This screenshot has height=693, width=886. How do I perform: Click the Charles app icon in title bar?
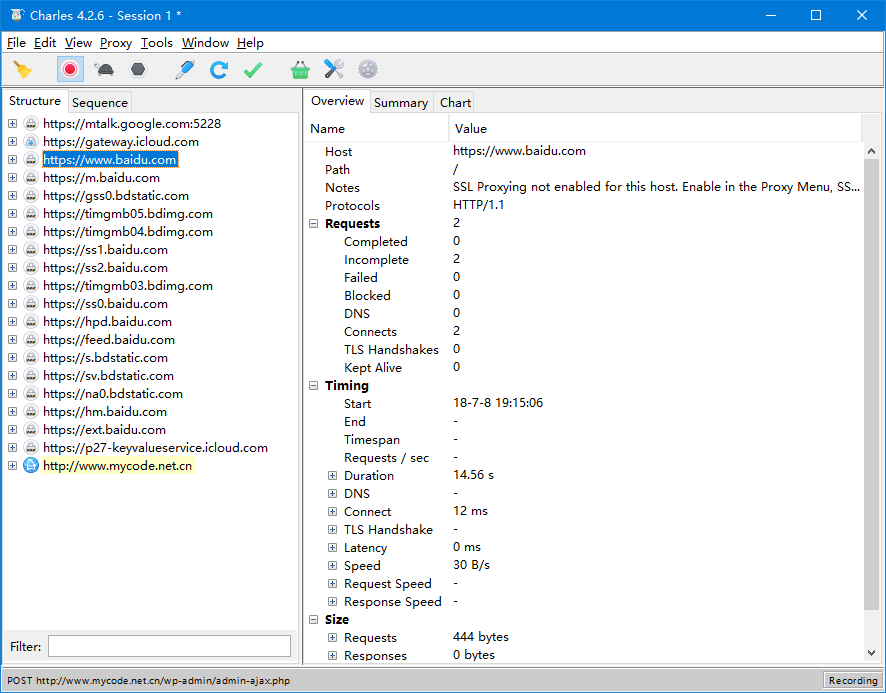[17, 15]
